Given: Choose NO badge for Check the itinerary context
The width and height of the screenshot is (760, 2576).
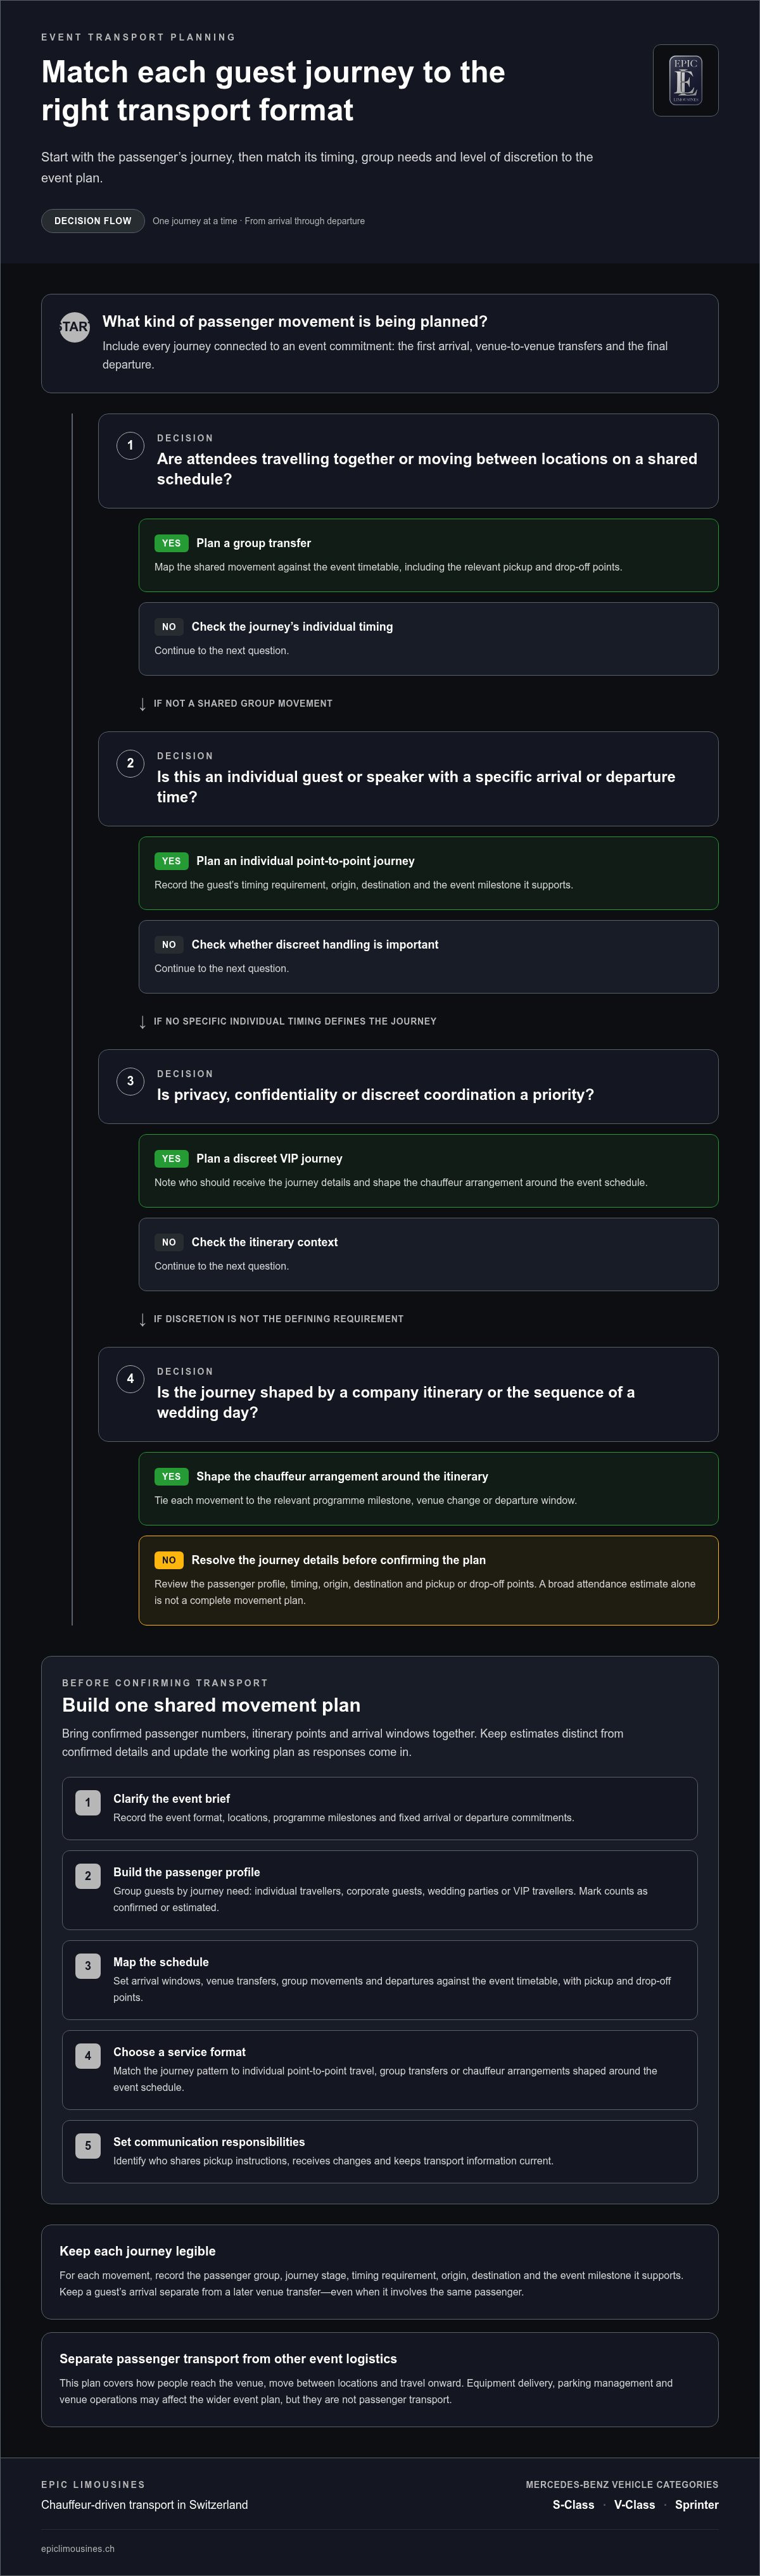Looking at the screenshot, I should pos(169,1242).
